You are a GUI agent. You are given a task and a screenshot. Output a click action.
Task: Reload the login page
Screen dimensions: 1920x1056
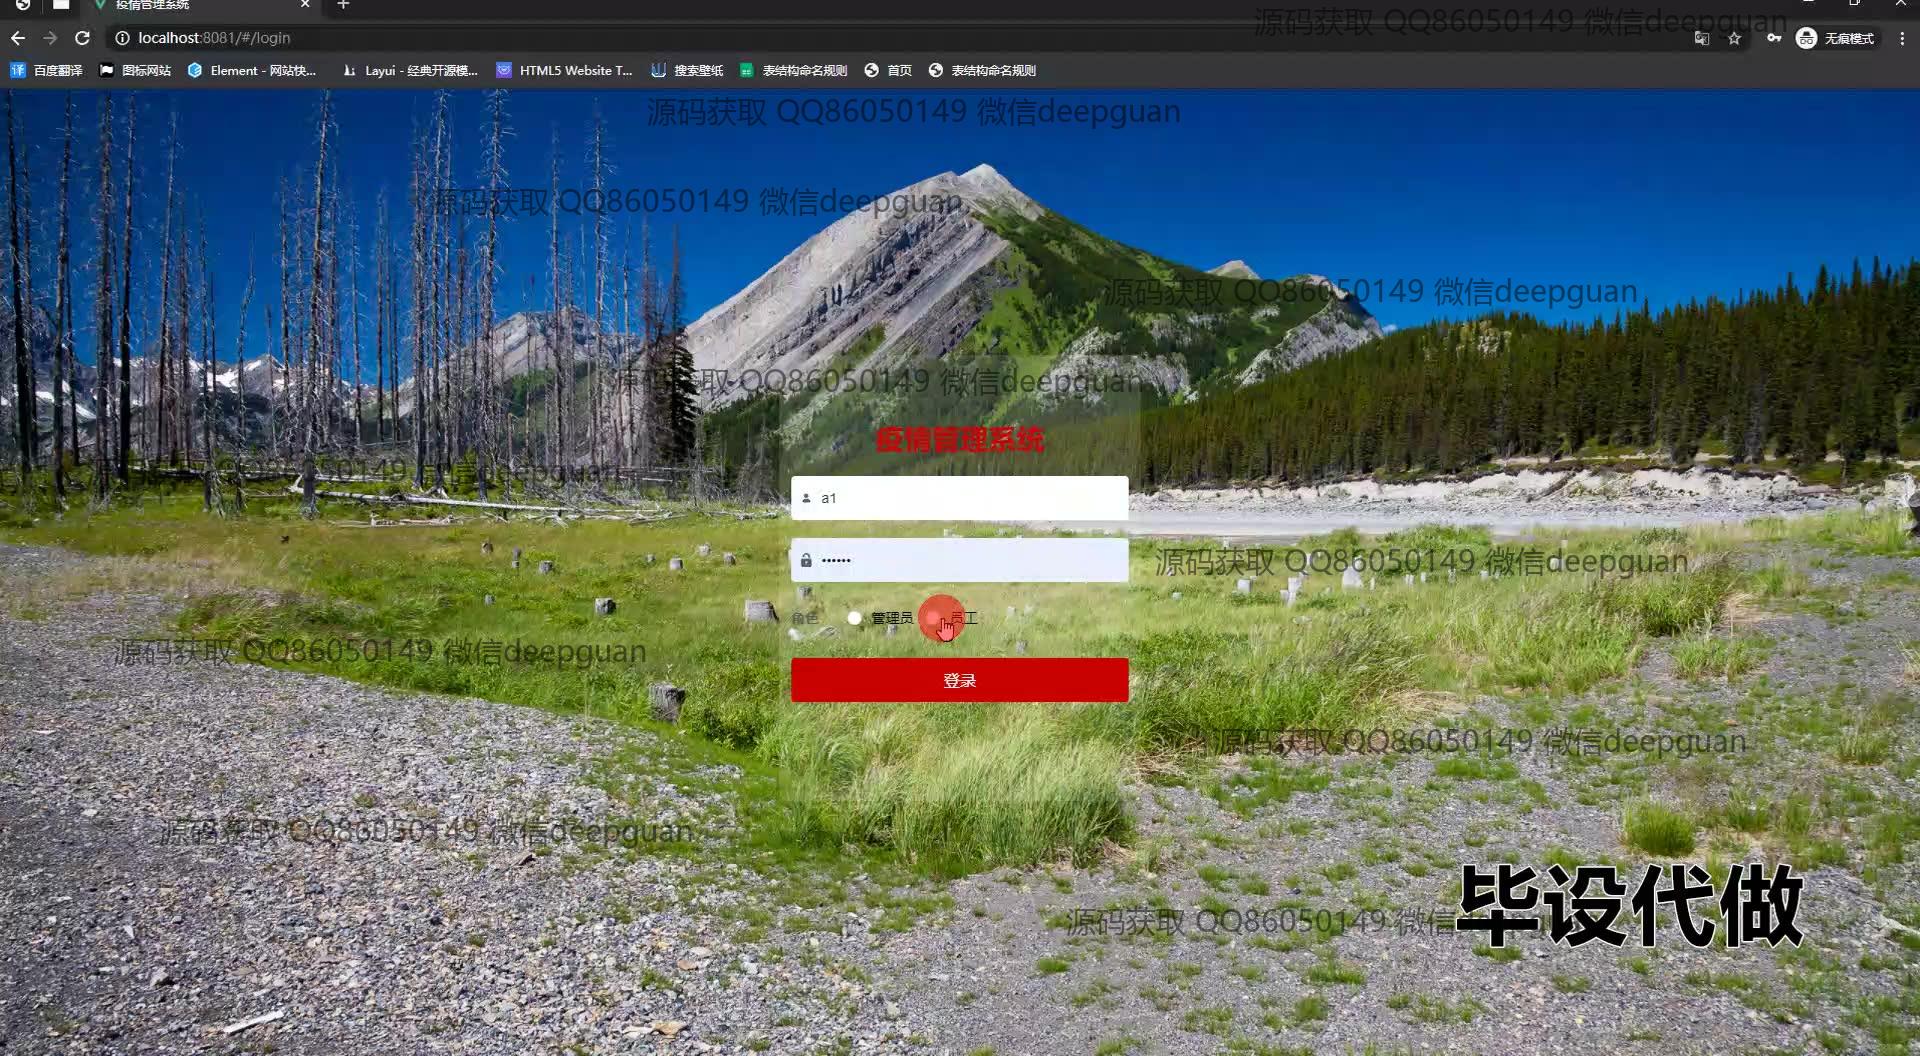click(83, 38)
